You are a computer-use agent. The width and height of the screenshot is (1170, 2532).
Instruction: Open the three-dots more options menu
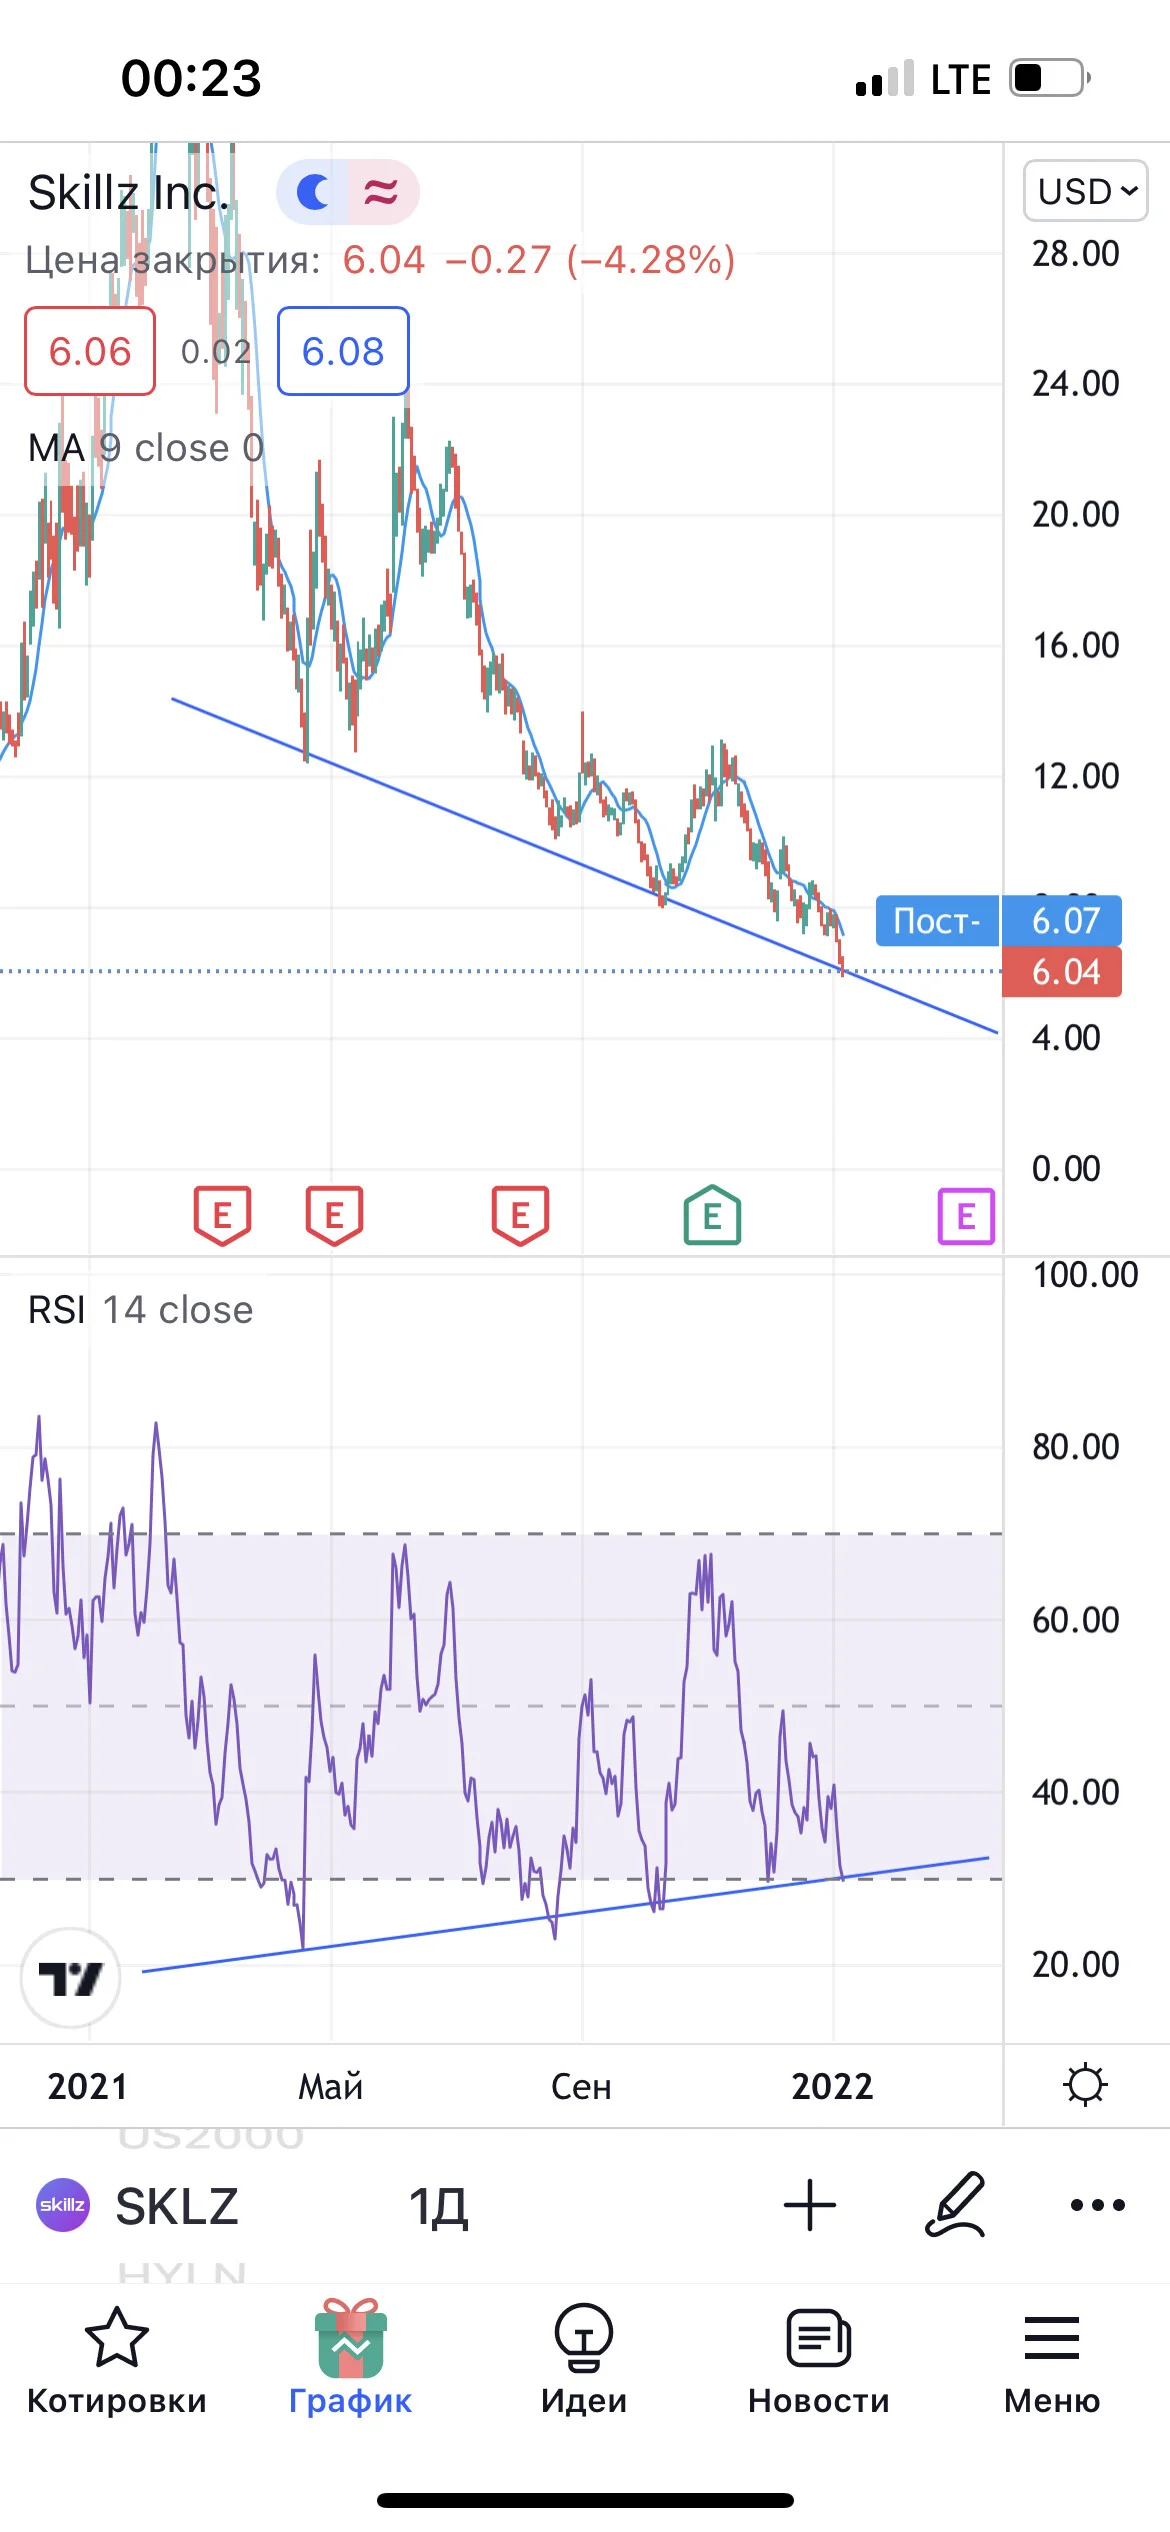tap(1097, 2205)
